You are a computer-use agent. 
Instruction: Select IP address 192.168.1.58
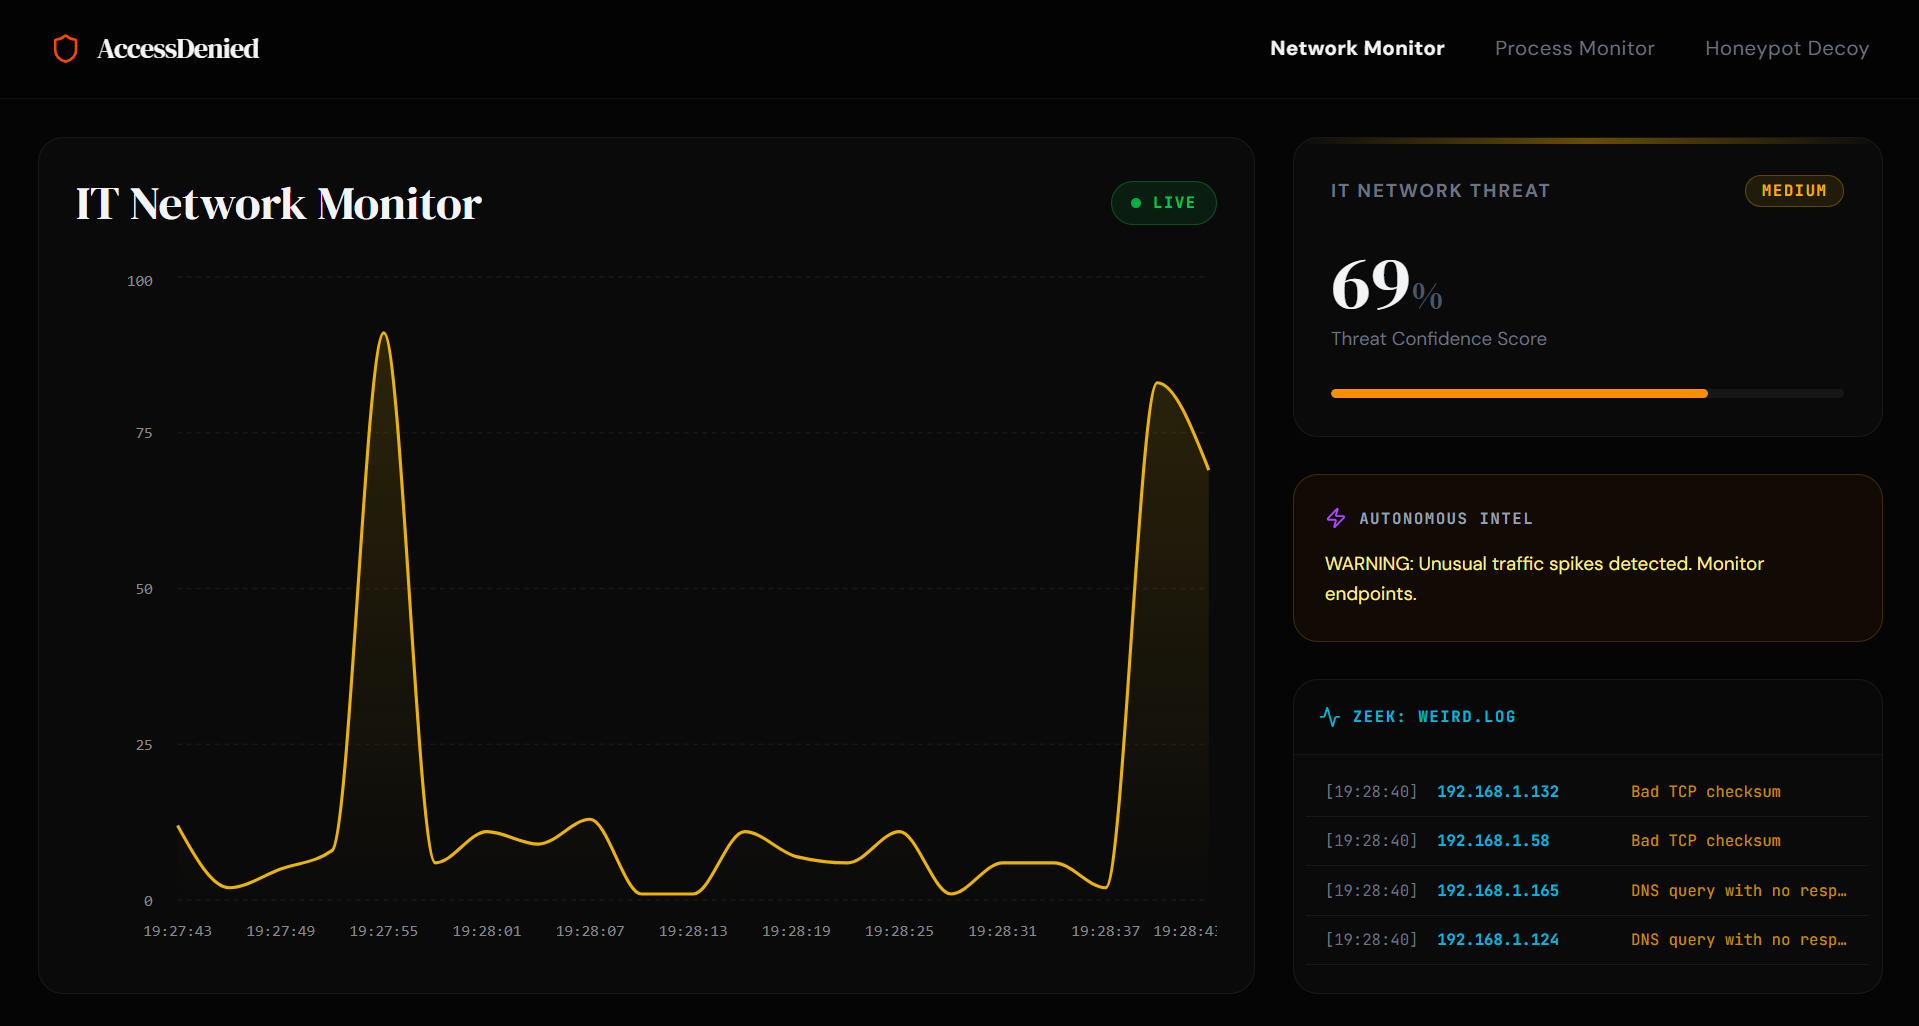(1493, 840)
